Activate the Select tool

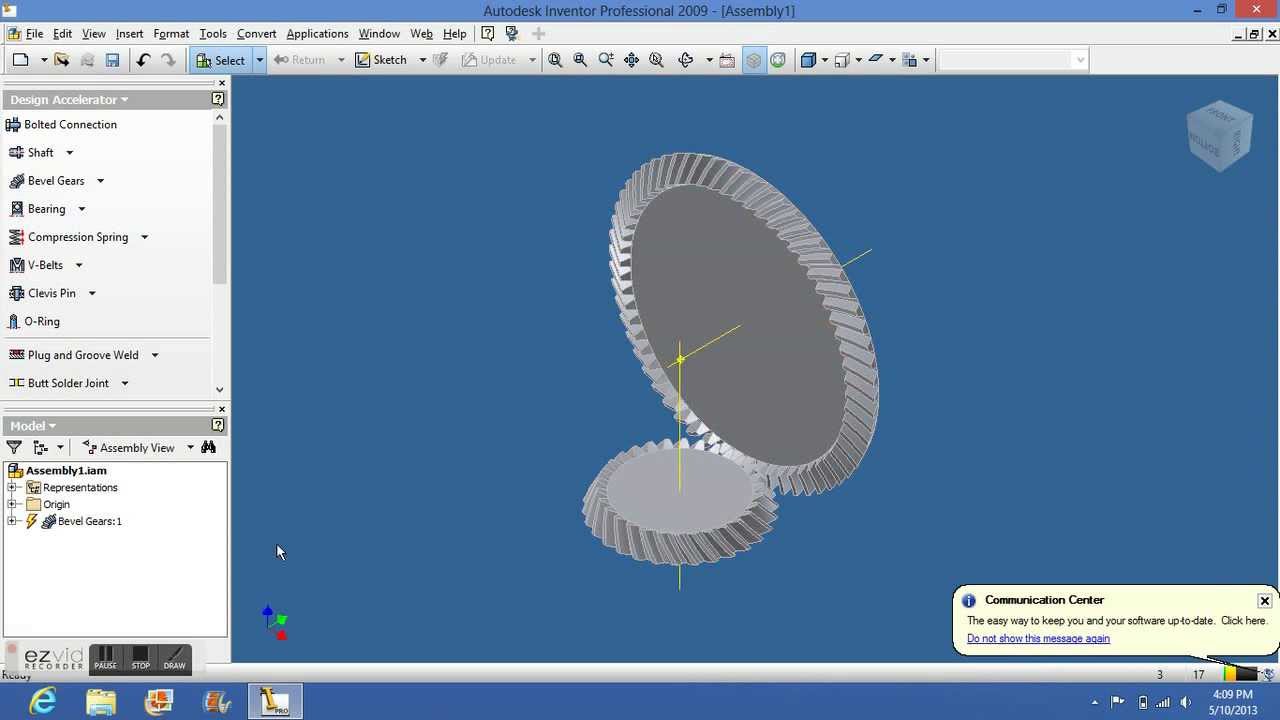coord(221,60)
